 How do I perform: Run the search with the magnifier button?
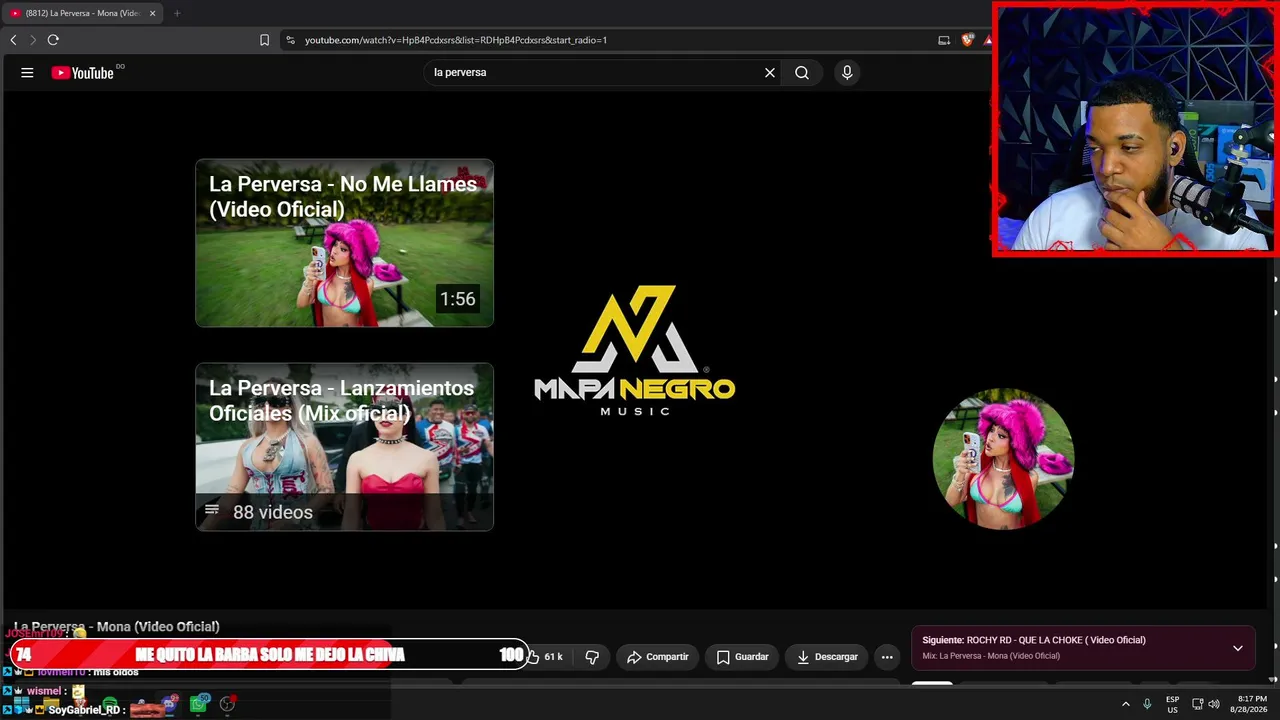coord(802,72)
